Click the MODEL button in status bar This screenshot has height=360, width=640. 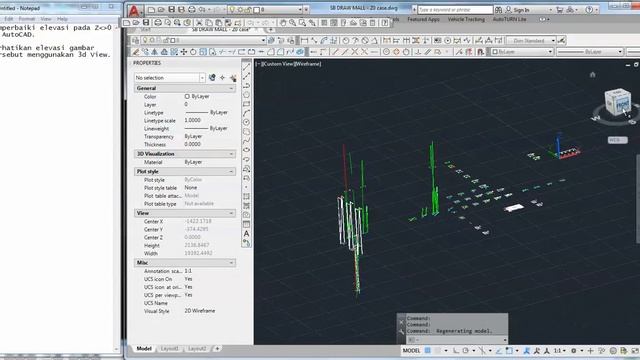(411, 351)
